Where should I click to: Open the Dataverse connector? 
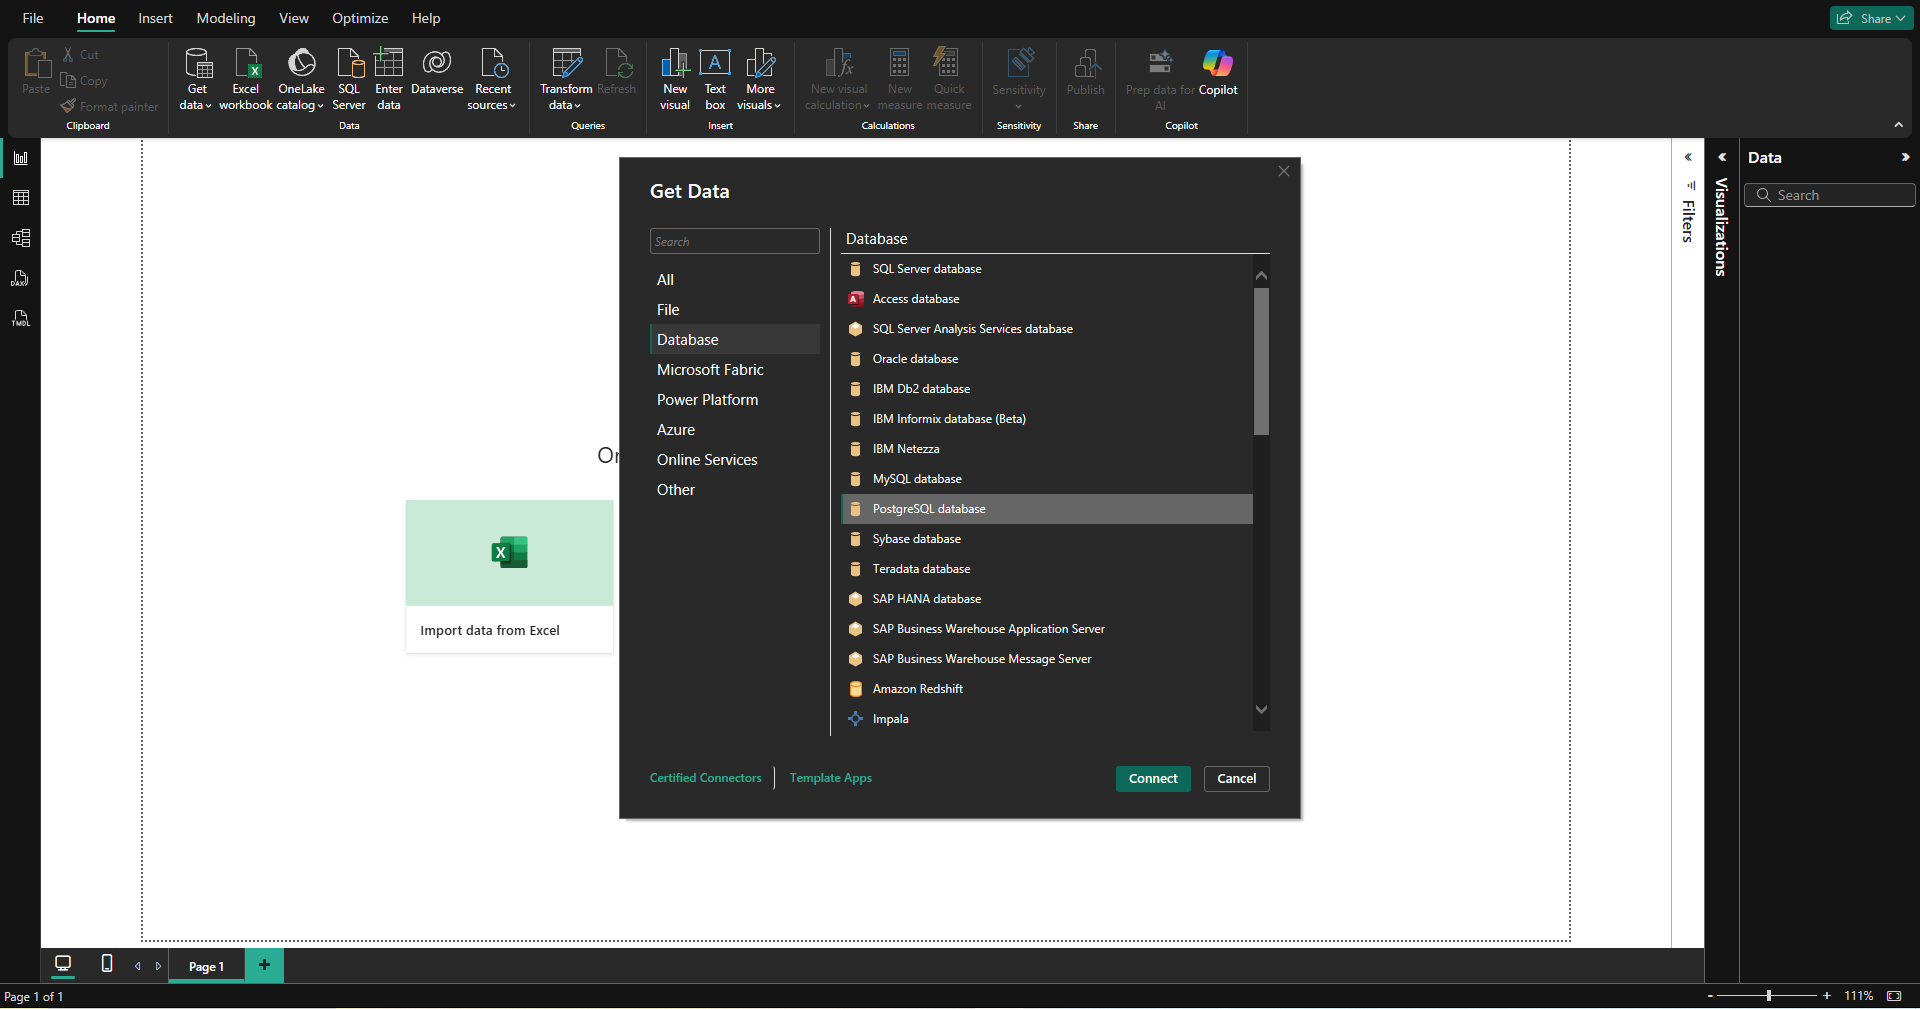(437, 72)
